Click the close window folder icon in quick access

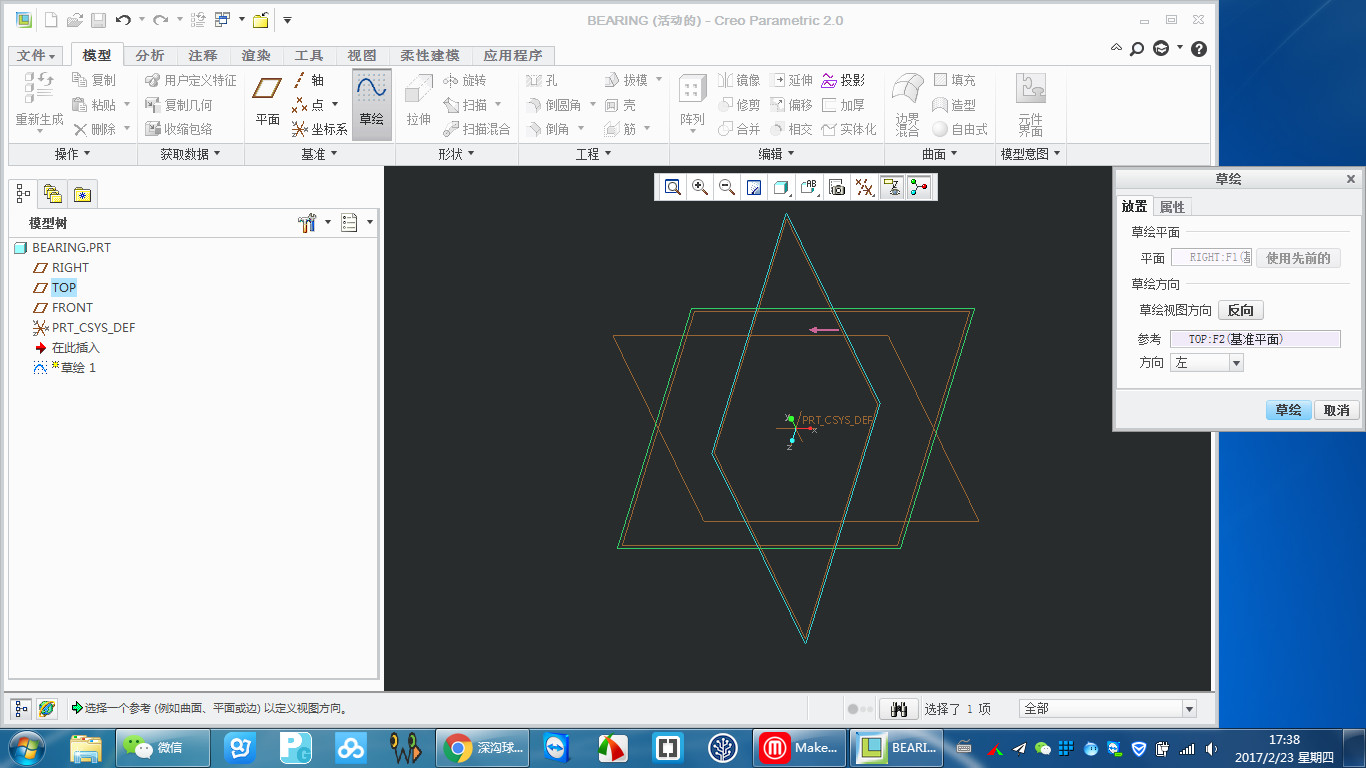(260, 20)
